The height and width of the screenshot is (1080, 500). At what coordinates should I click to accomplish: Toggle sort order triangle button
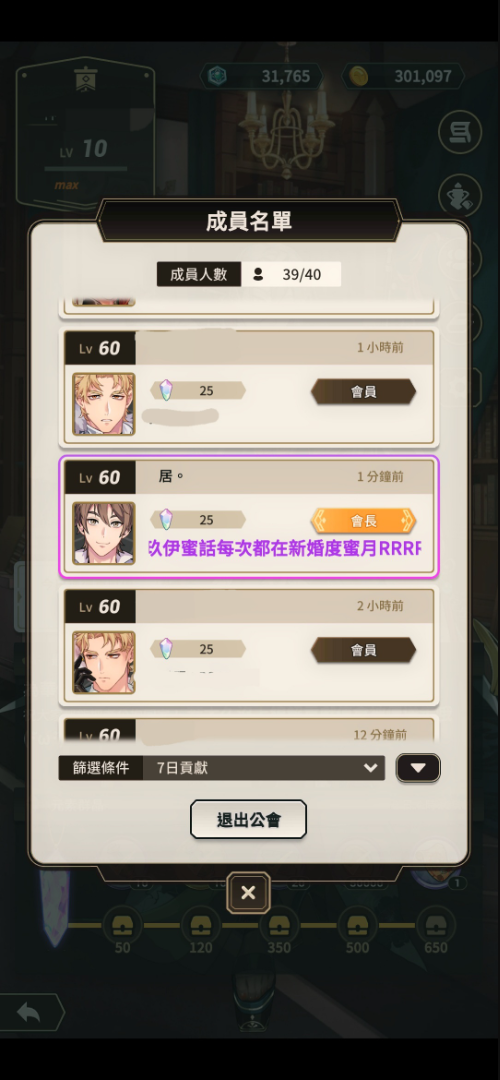click(418, 768)
